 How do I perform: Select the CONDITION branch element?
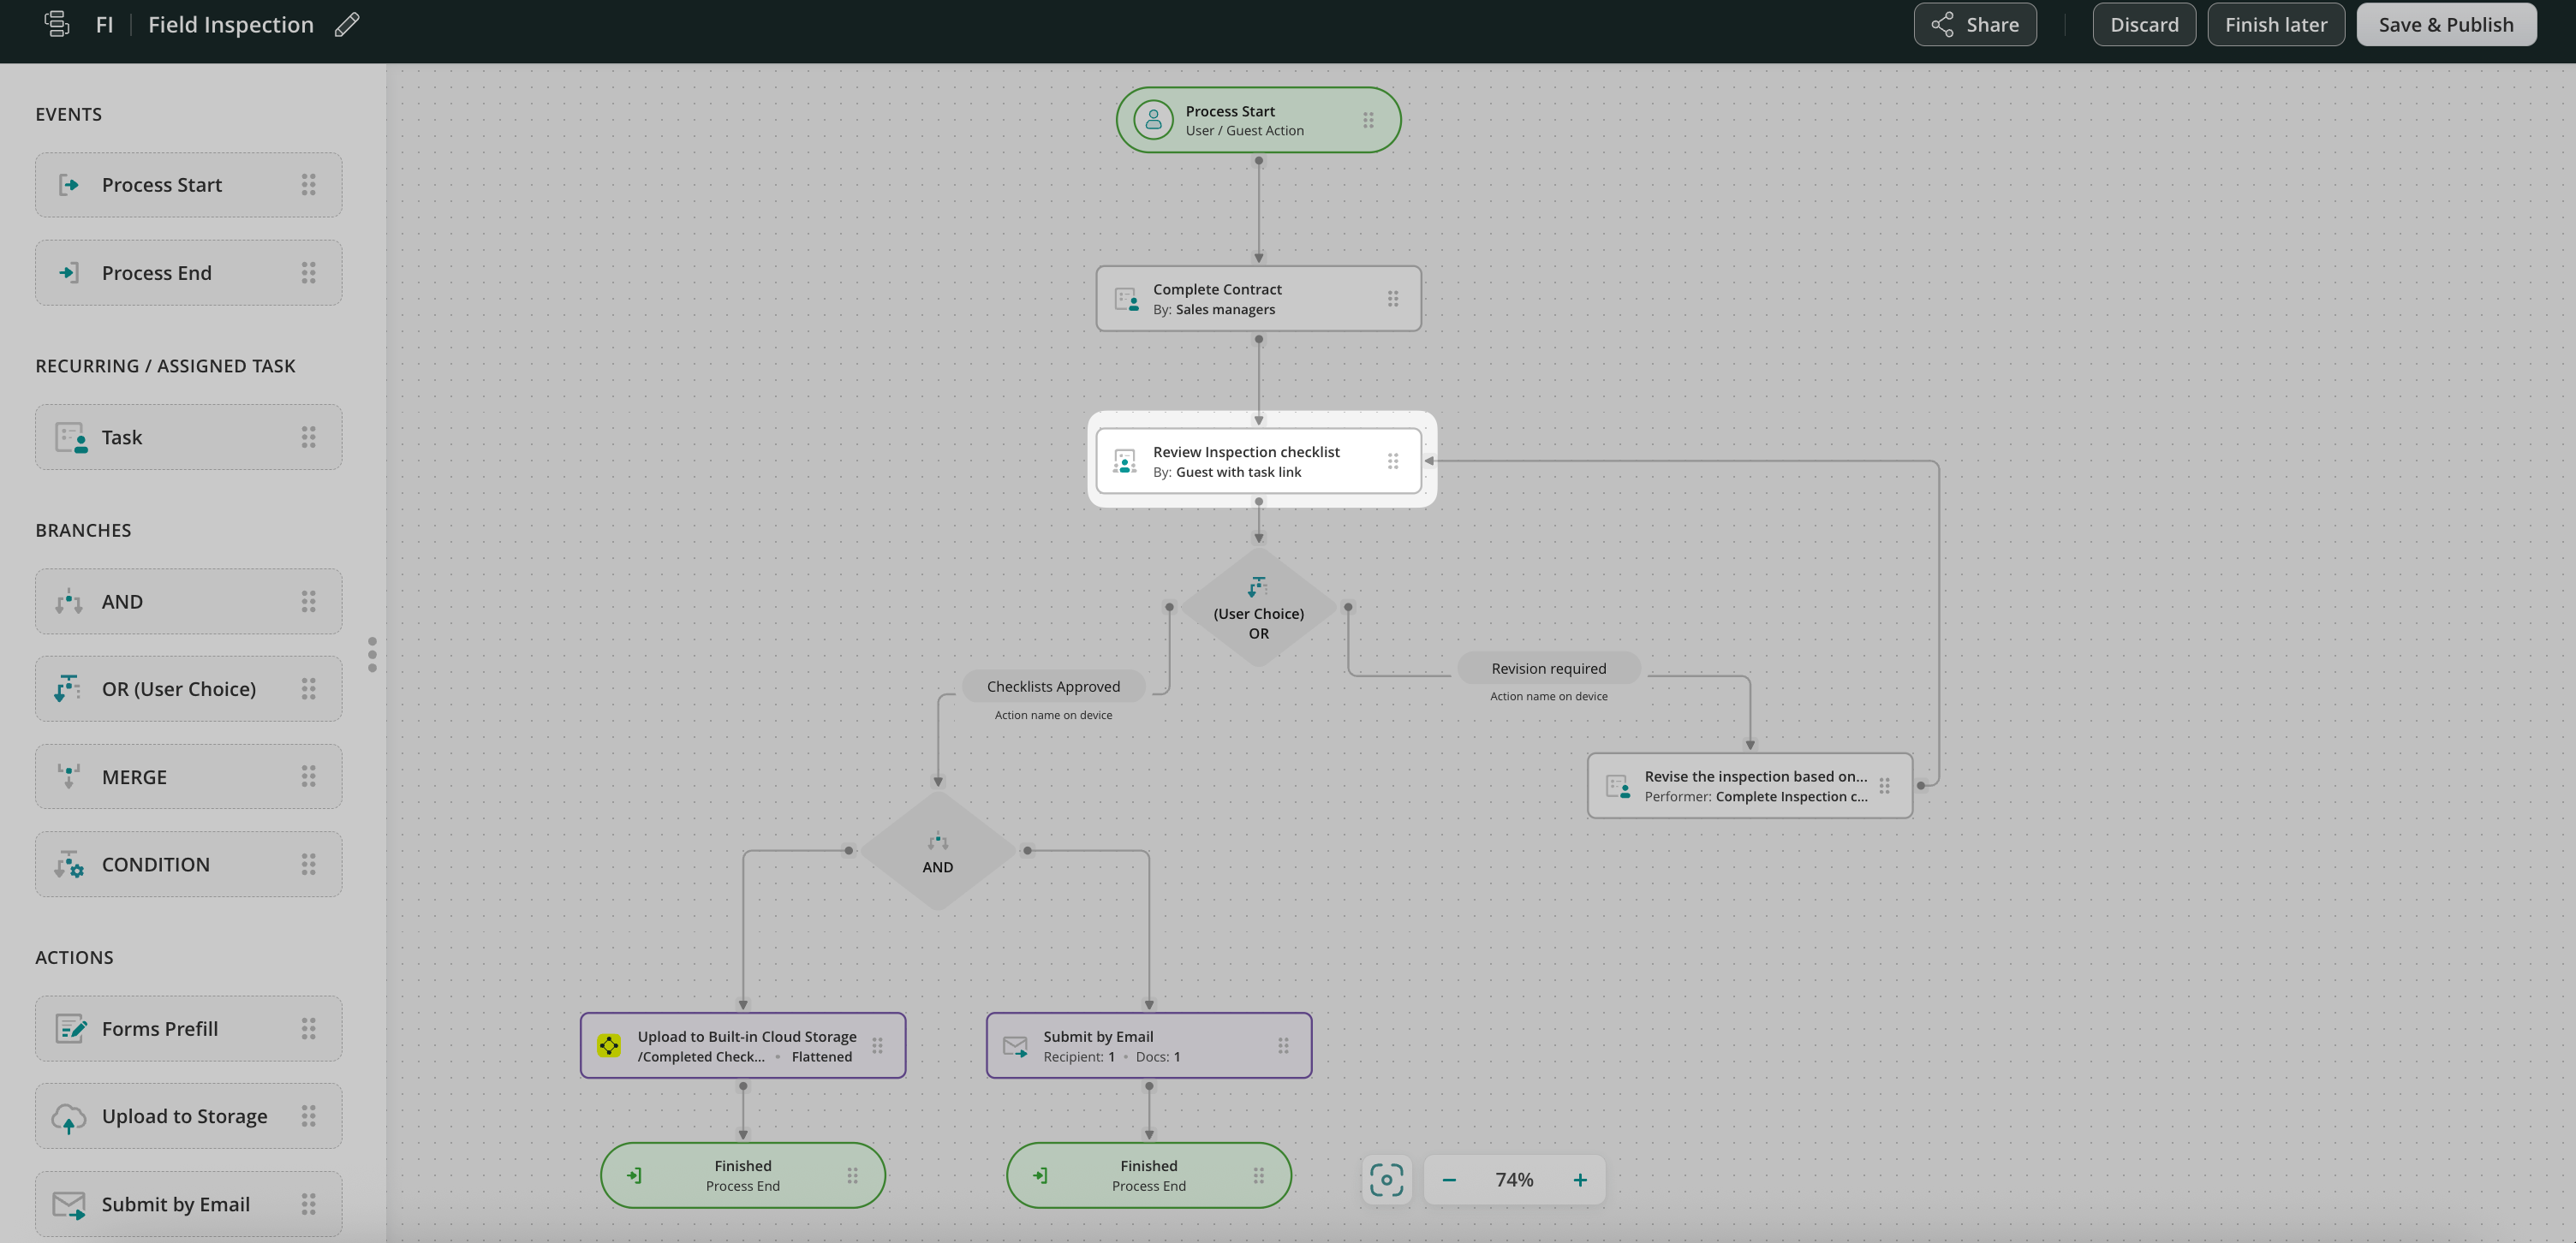tap(188, 864)
